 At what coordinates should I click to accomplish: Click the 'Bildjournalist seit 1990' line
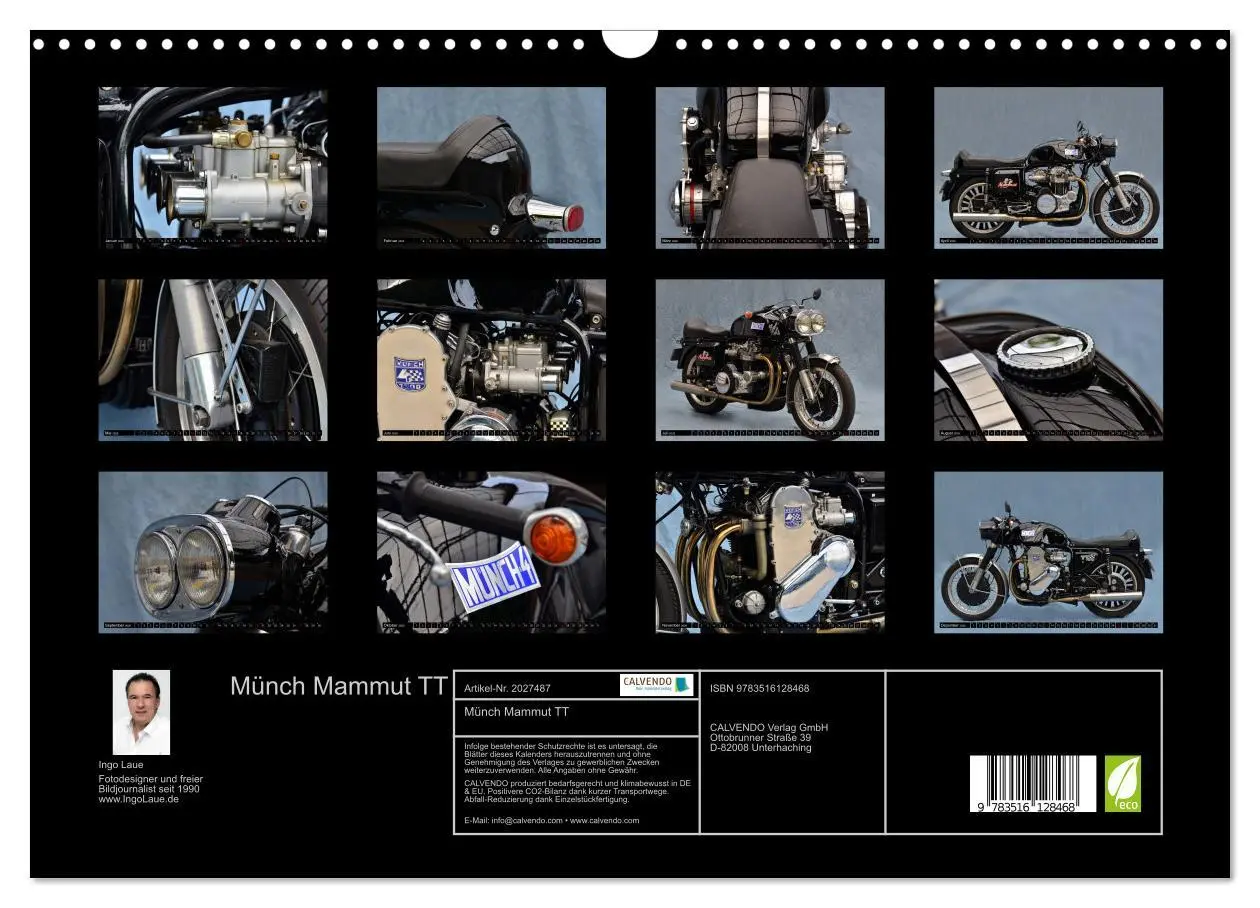149,789
